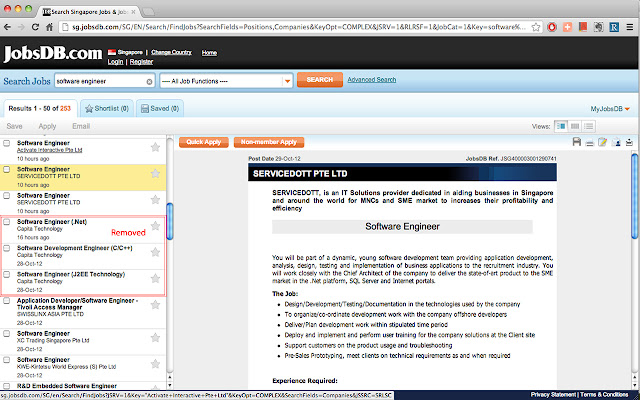Image resolution: width=640 pixels, height=400 pixels.
Task: Expand MyJobsDB menu
Action: 610,109
